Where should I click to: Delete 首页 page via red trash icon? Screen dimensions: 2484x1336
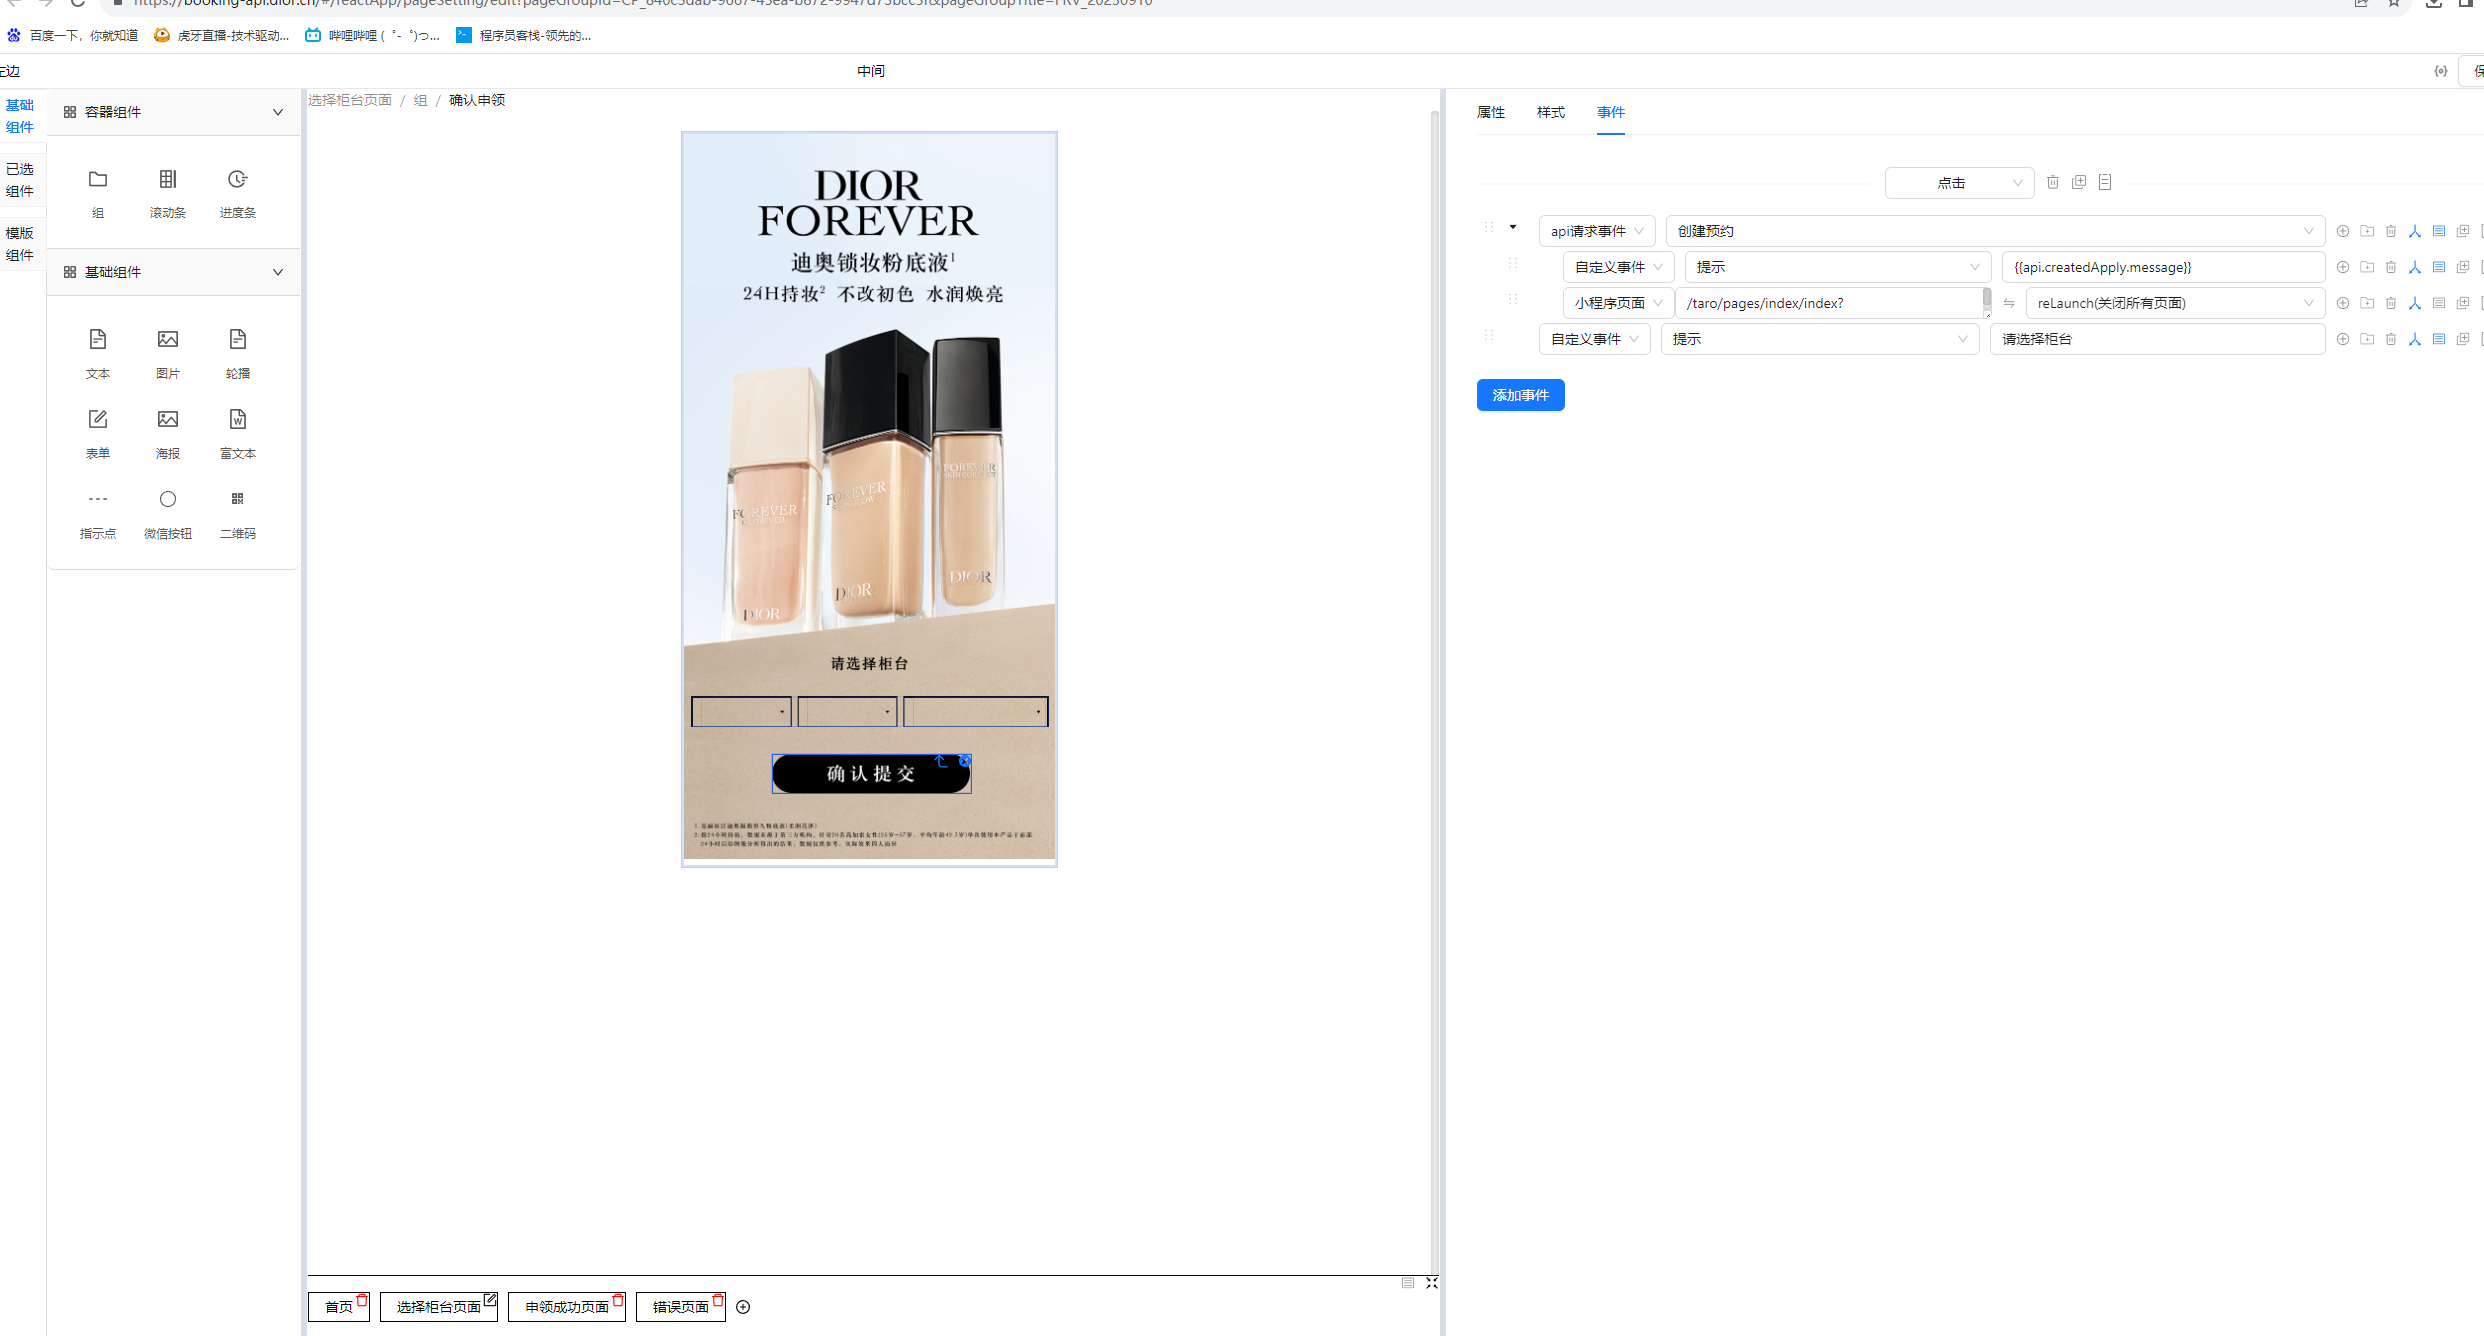pyautogui.click(x=362, y=1300)
